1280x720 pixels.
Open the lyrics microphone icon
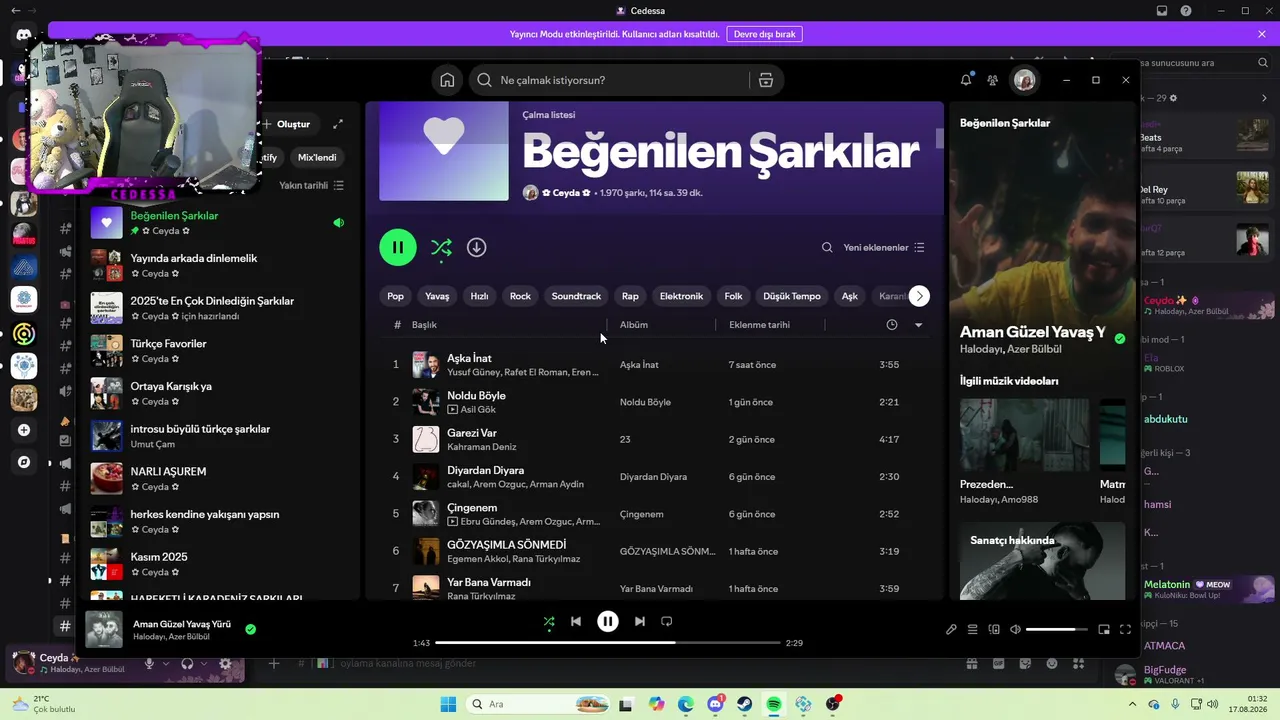(x=951, y=629)
